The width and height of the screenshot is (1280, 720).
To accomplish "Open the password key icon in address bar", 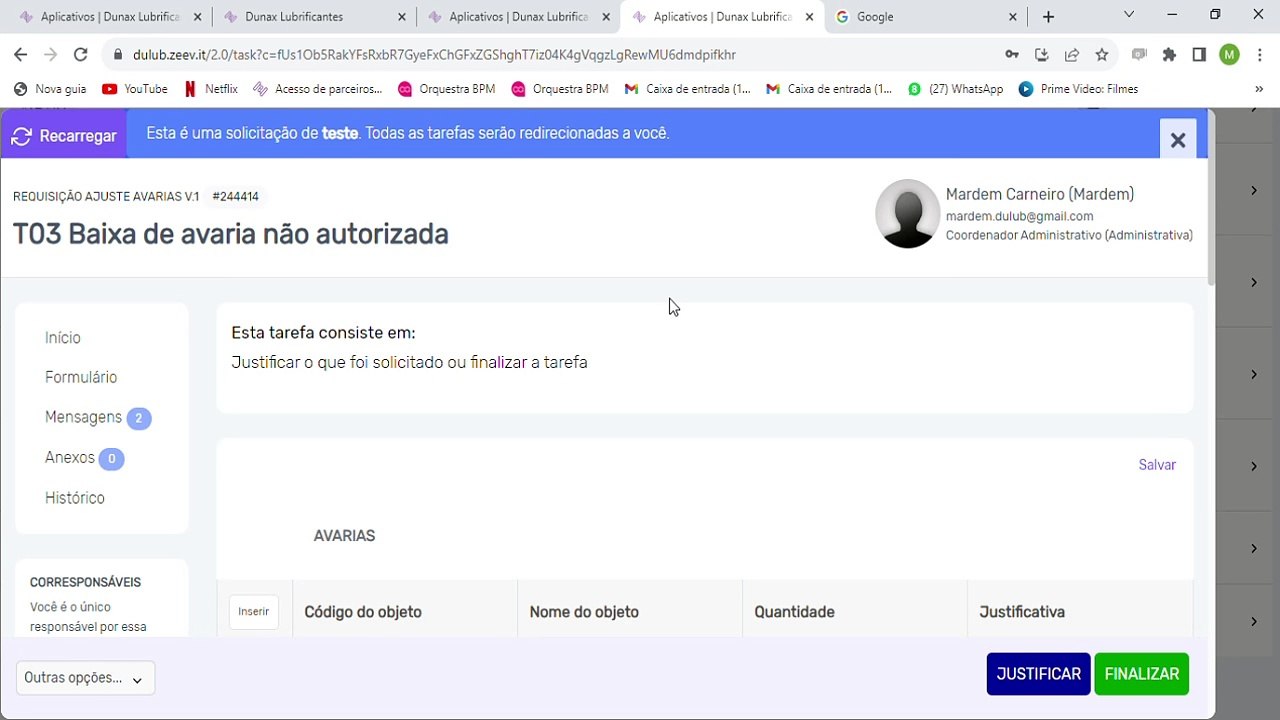I will (x=1012, y=55).
